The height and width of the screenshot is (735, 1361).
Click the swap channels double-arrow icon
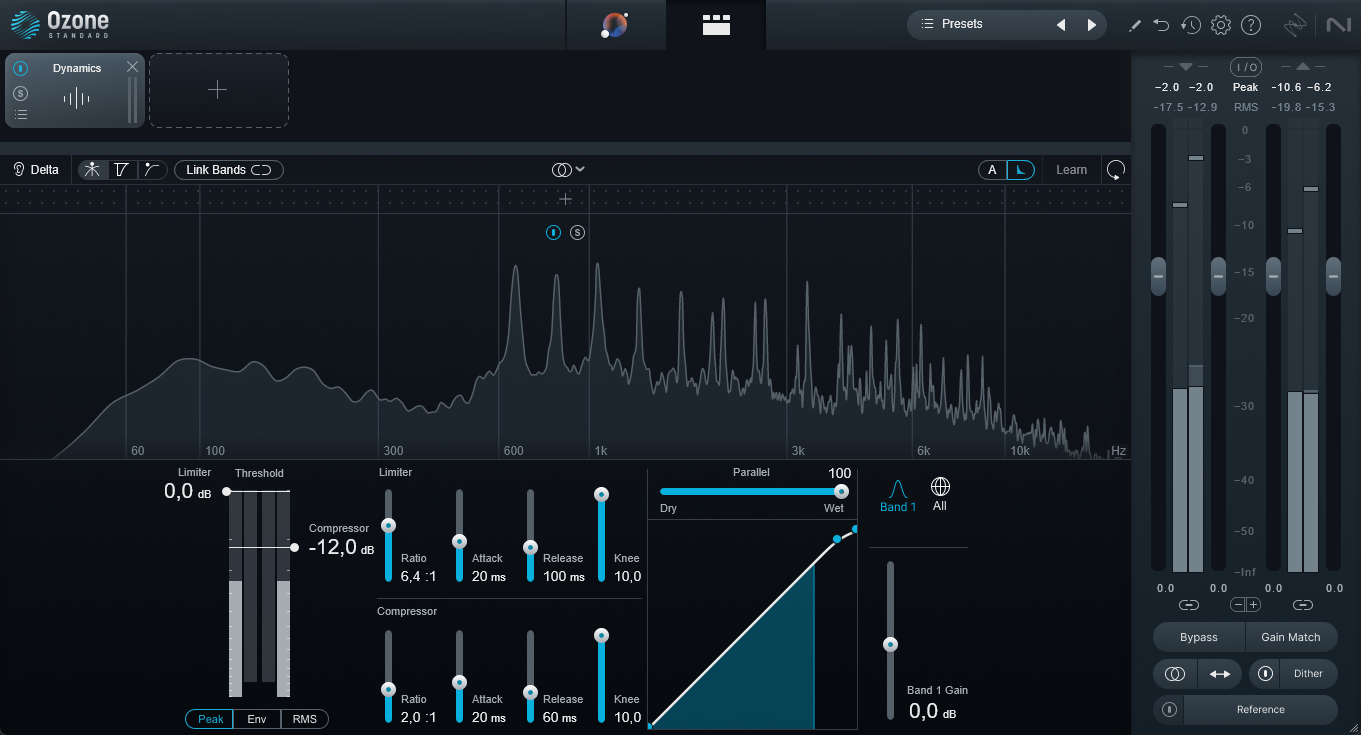click(x=1220, y=674)
